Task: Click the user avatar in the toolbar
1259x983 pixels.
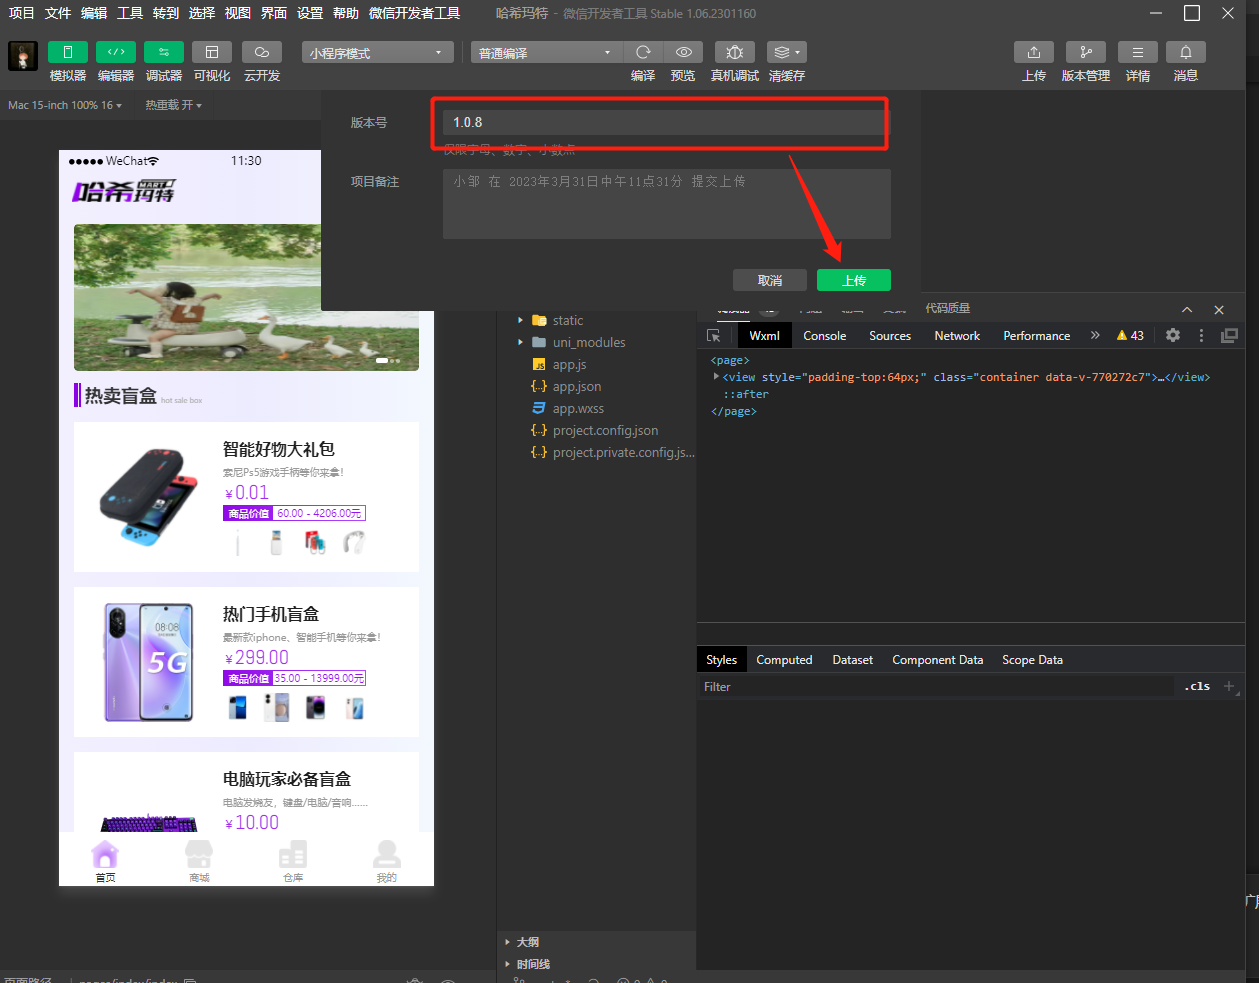Action: pos(23,56)
